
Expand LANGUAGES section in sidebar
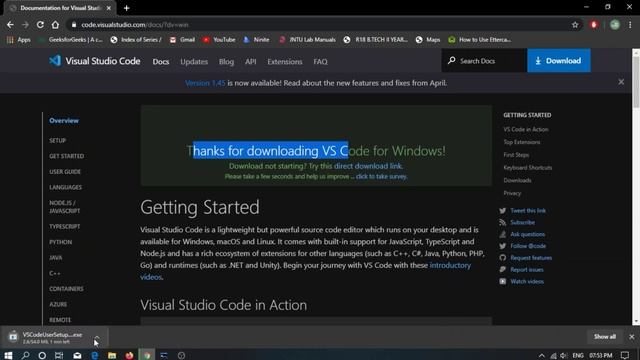coord(65,187)
